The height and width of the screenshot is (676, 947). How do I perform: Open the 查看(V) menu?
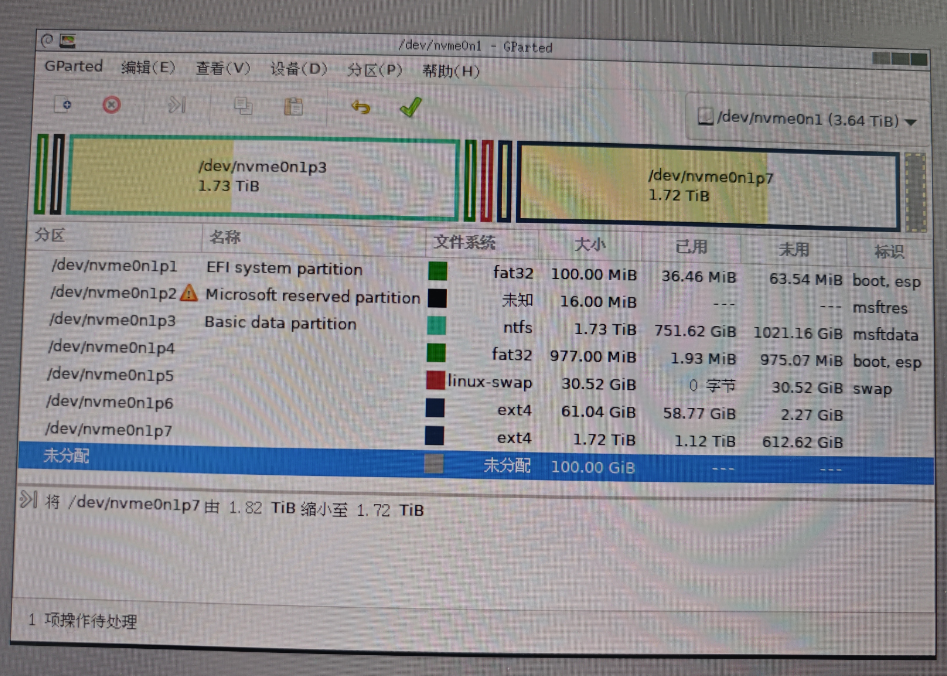223,68
